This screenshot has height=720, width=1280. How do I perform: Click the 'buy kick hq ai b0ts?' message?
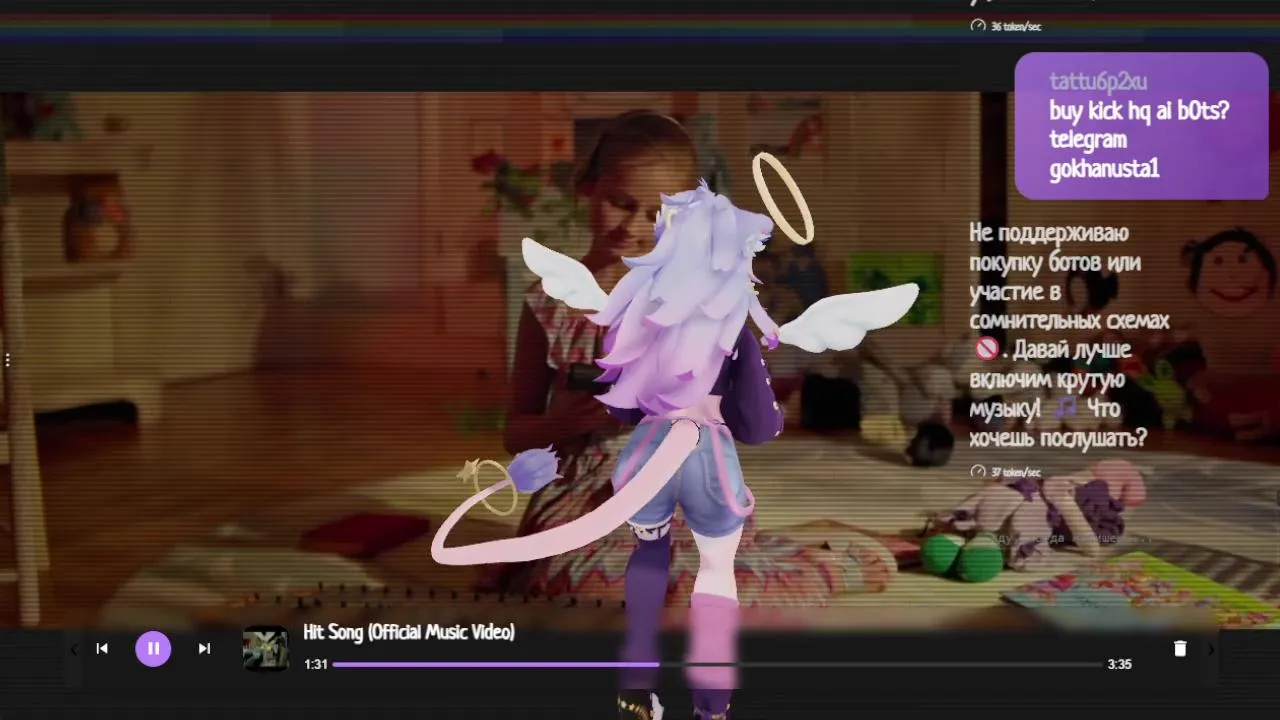coord(1139,111)
